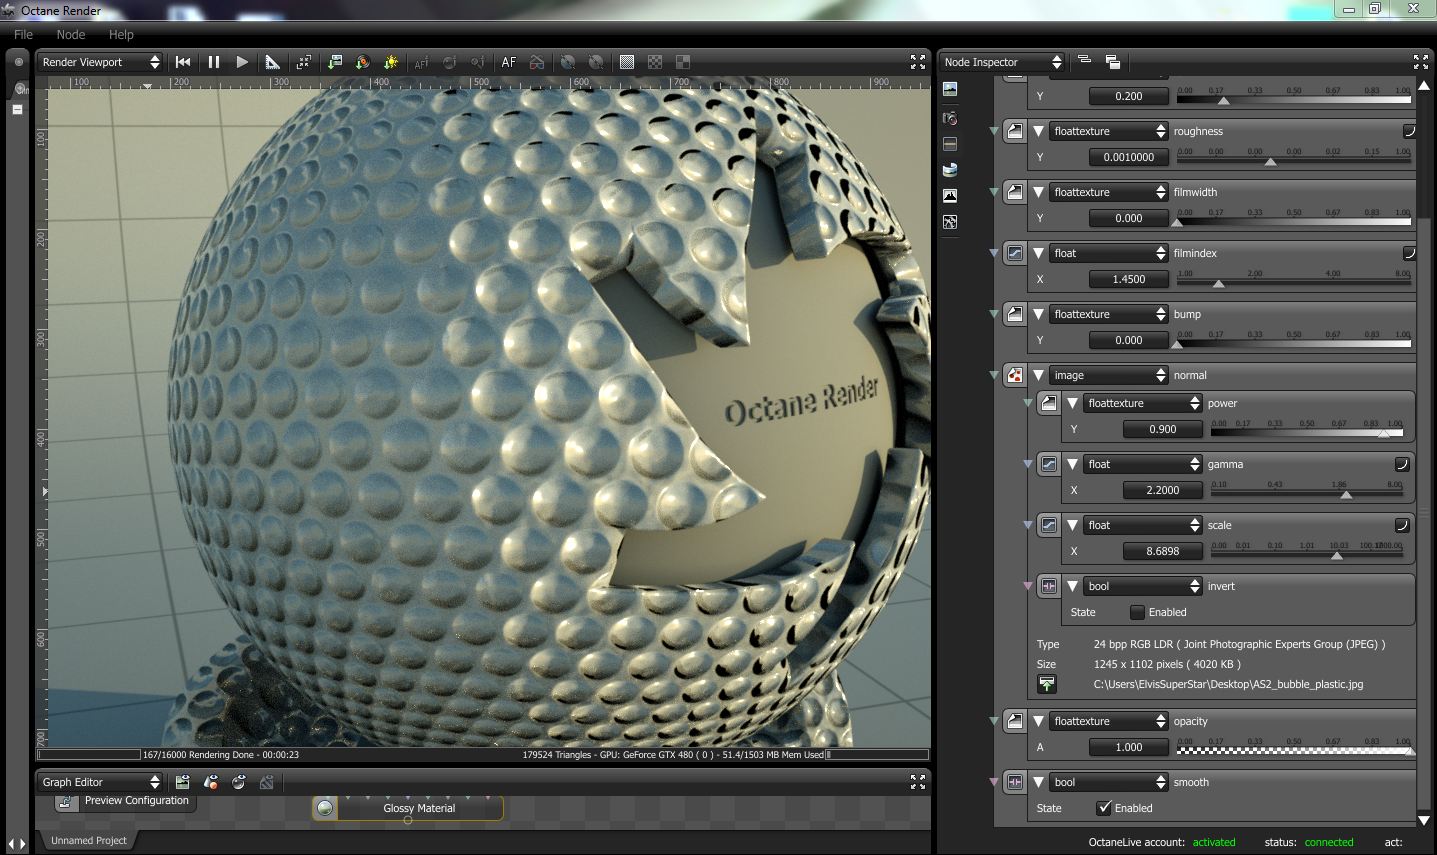Click the scale X value field 8.6898
Image resolution: width=1437 pixels, height=855 pixels.
tap(1163, 551)
